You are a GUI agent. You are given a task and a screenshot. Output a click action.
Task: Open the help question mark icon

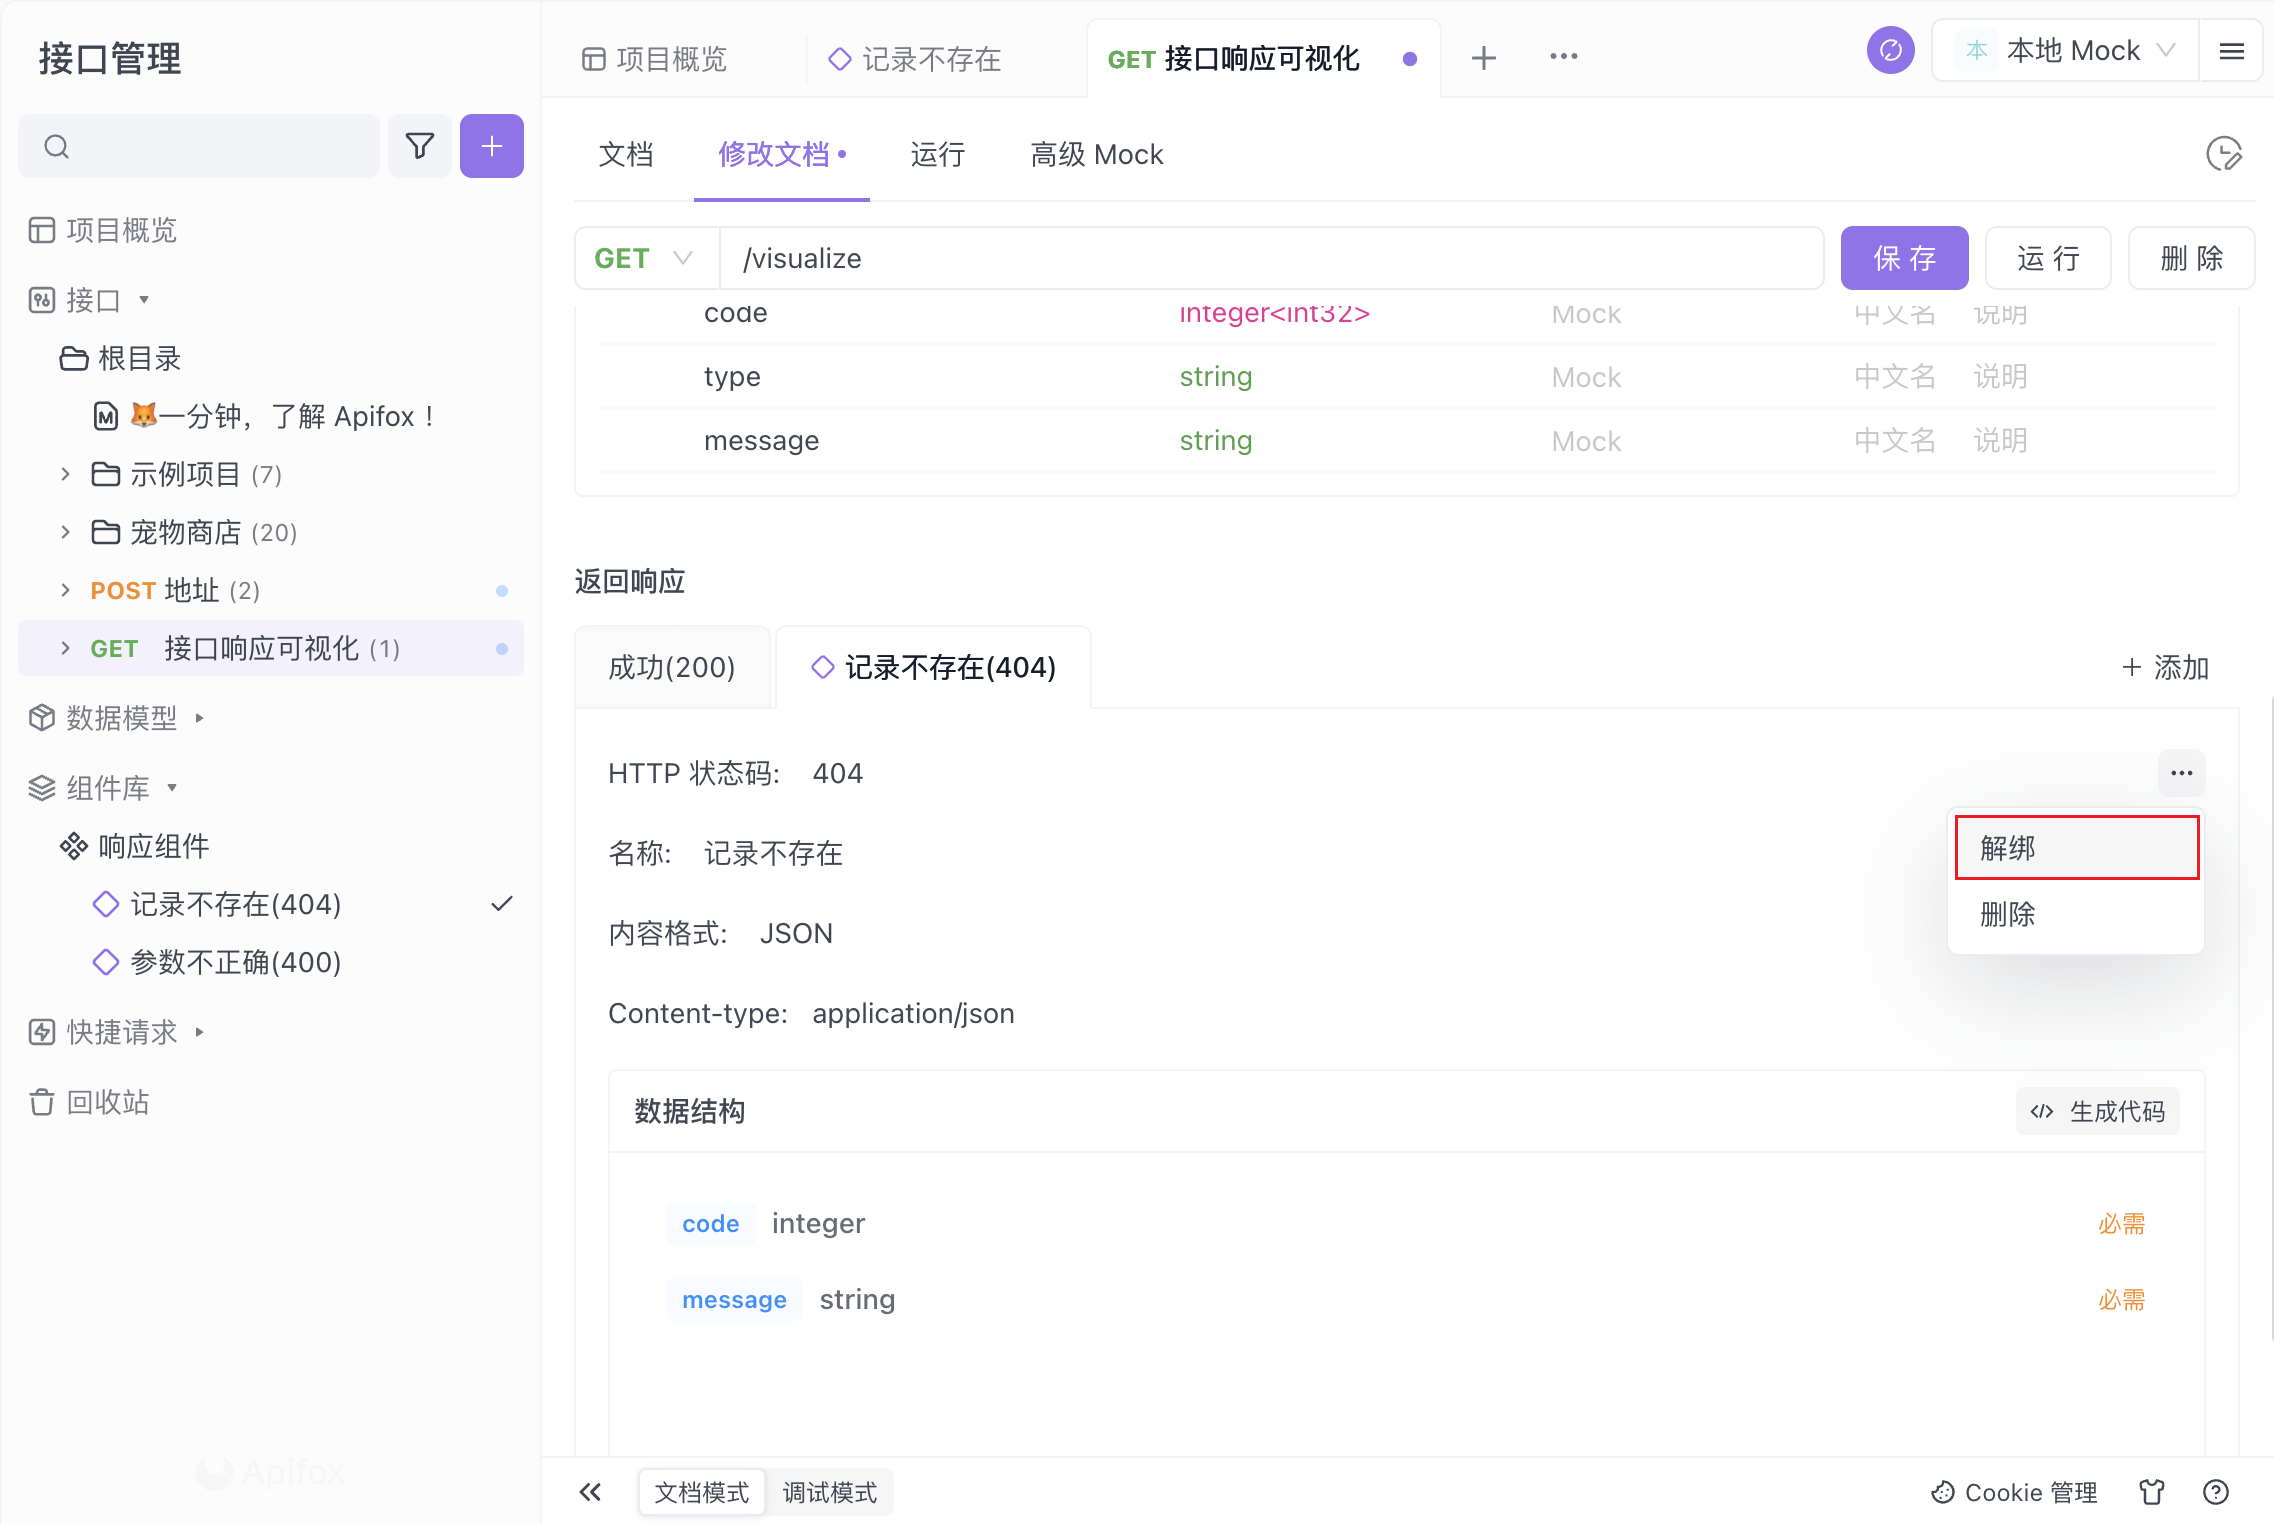coord(2215,1492)
